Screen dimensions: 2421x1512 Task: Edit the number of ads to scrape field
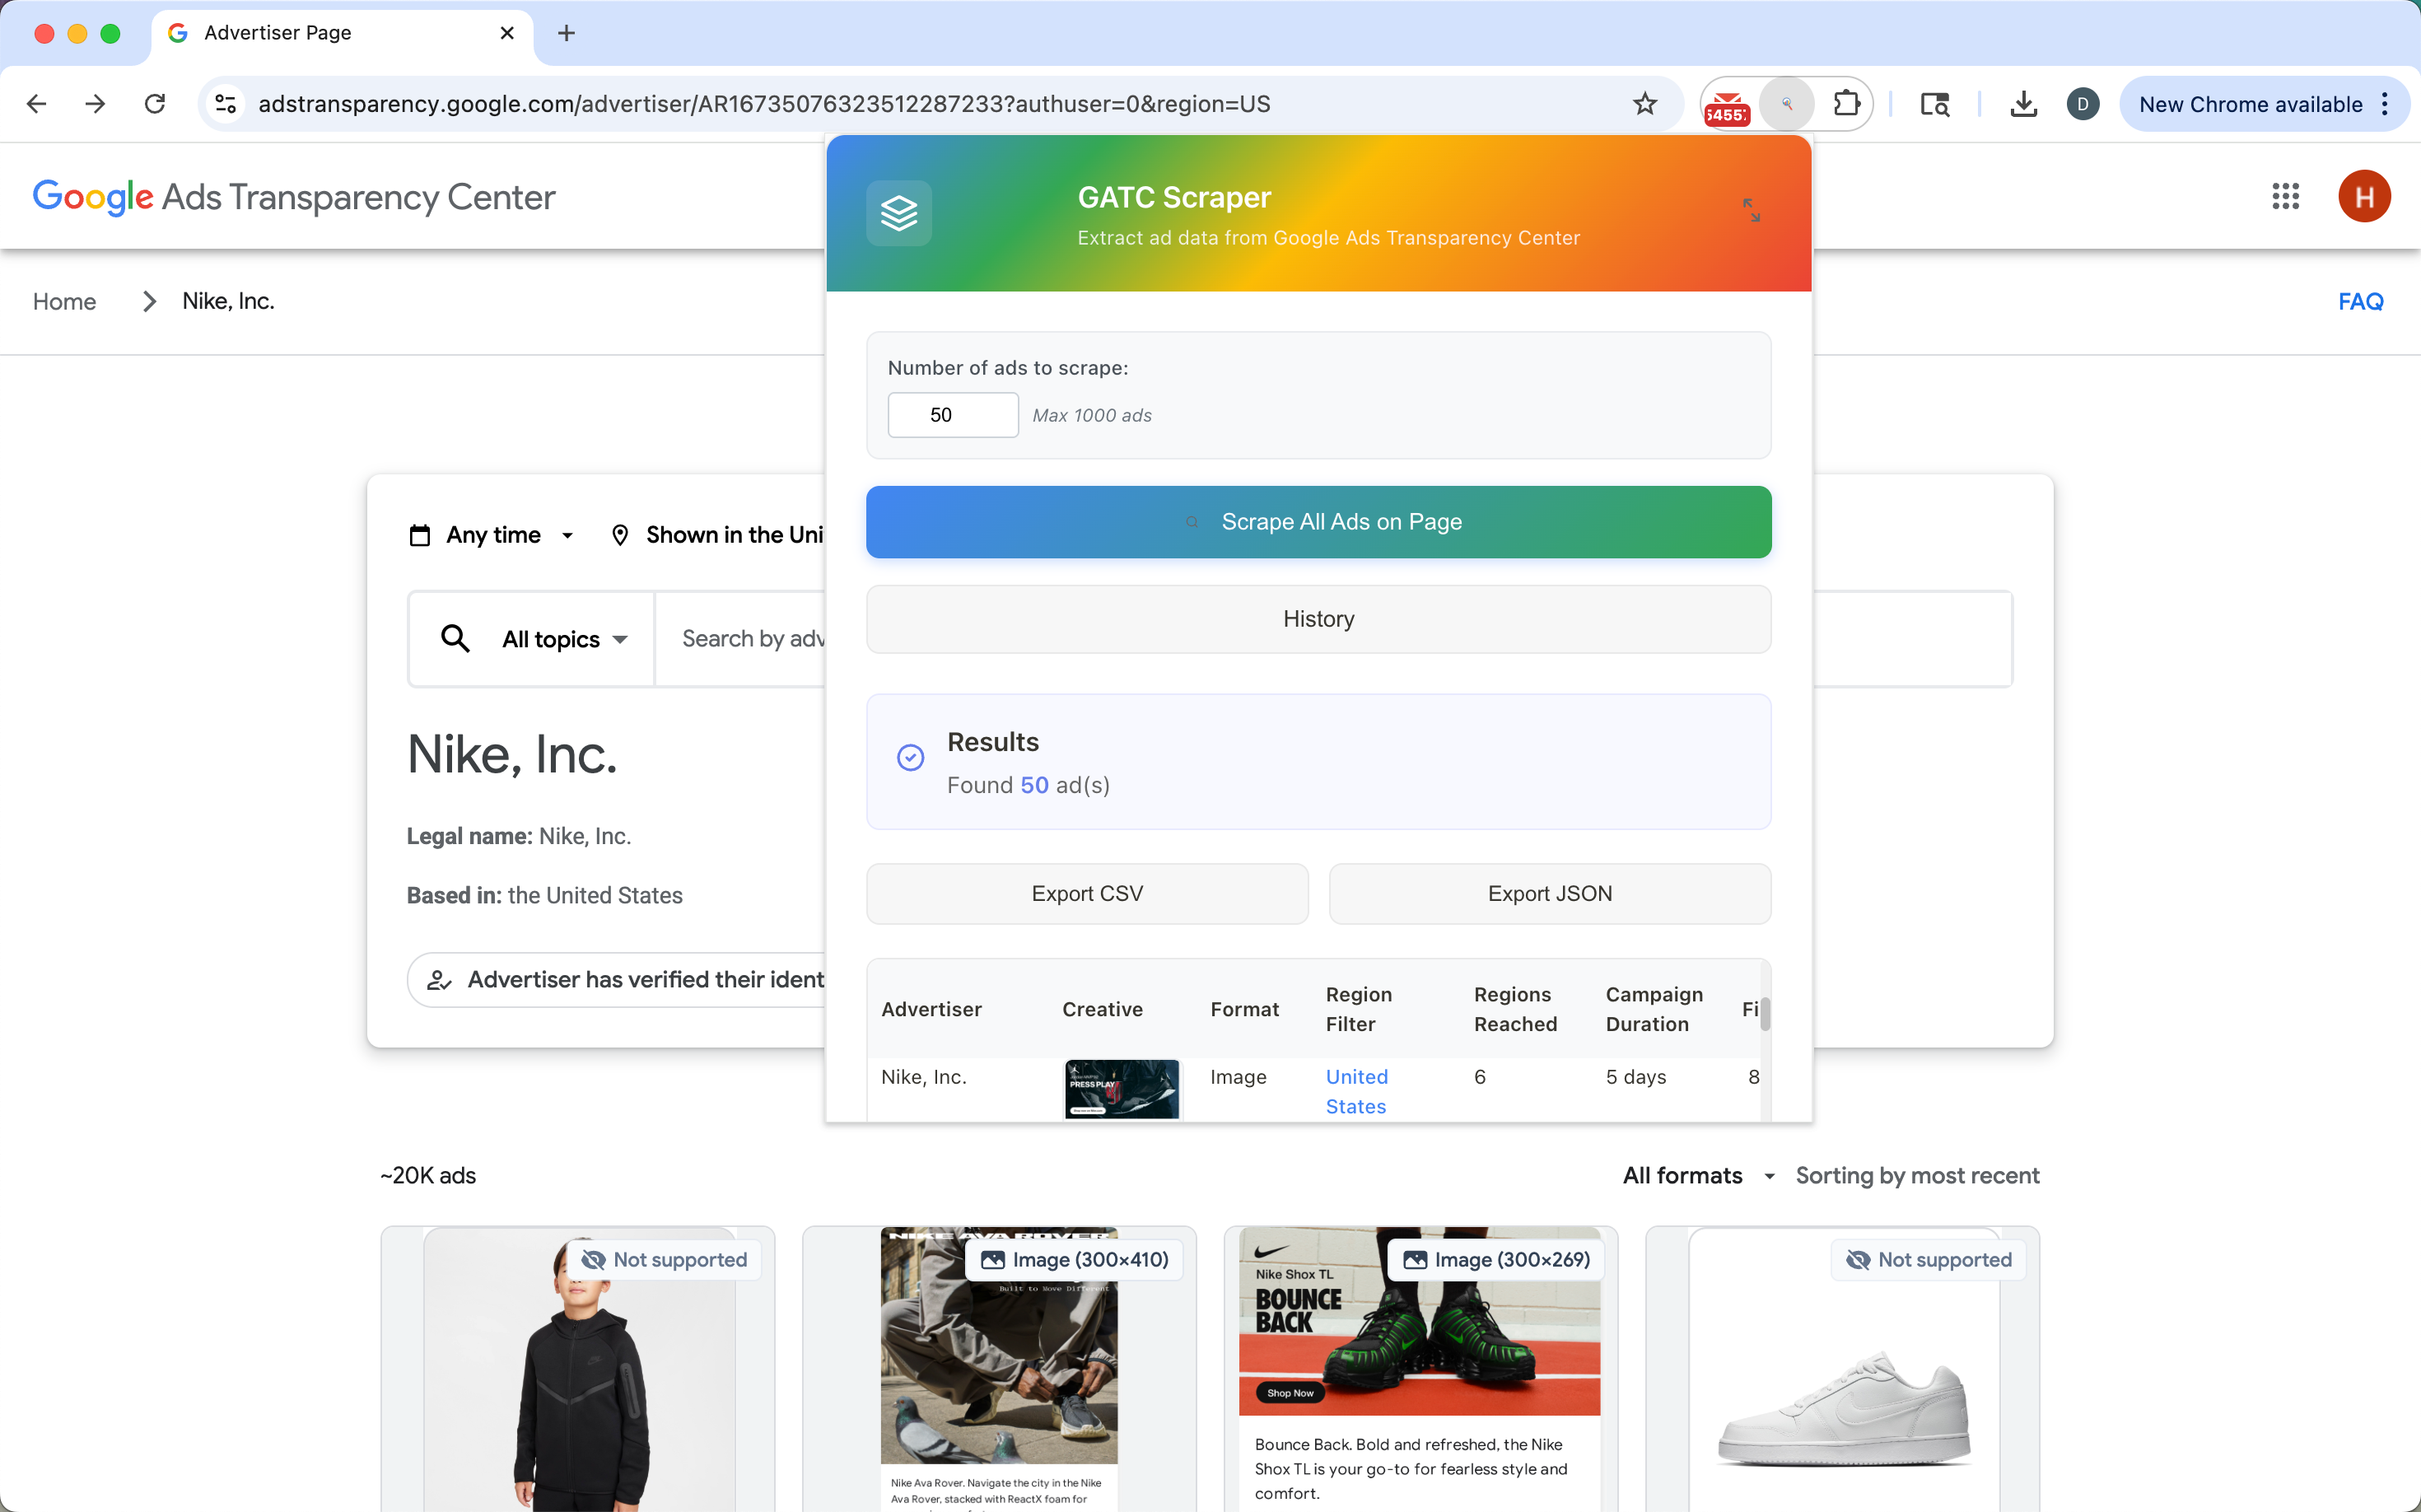tap(951, 414)
